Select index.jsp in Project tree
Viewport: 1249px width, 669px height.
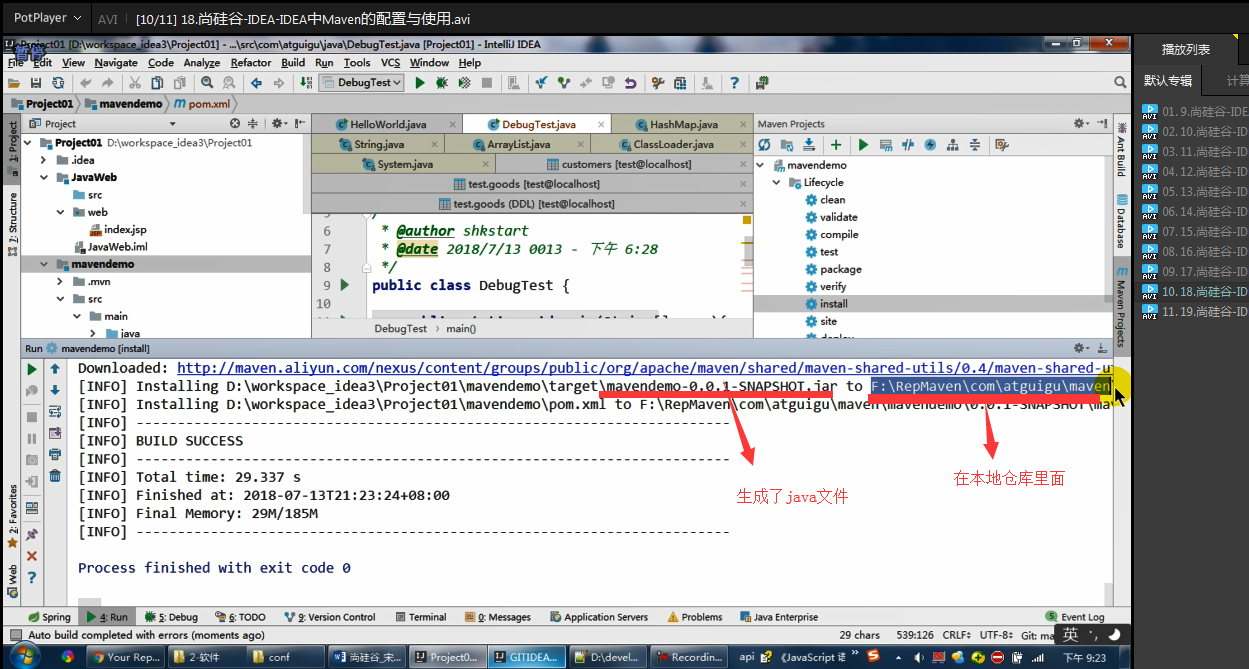pyautogui.click(x=117, y=229)
